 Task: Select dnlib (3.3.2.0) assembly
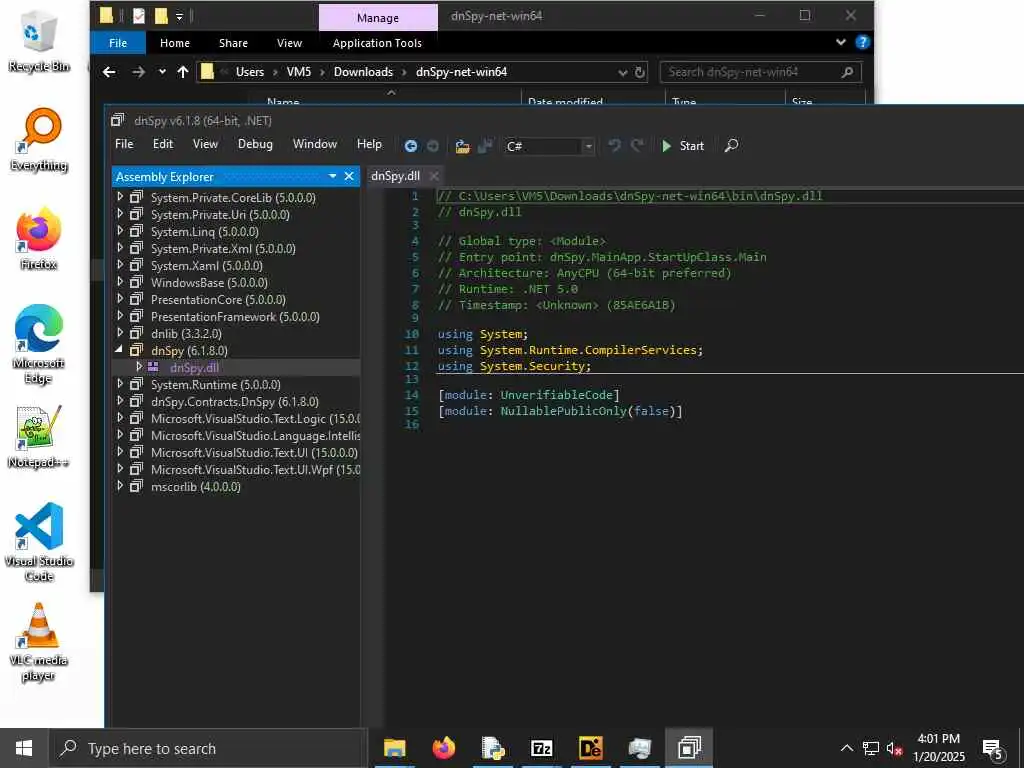coord(186,334)
